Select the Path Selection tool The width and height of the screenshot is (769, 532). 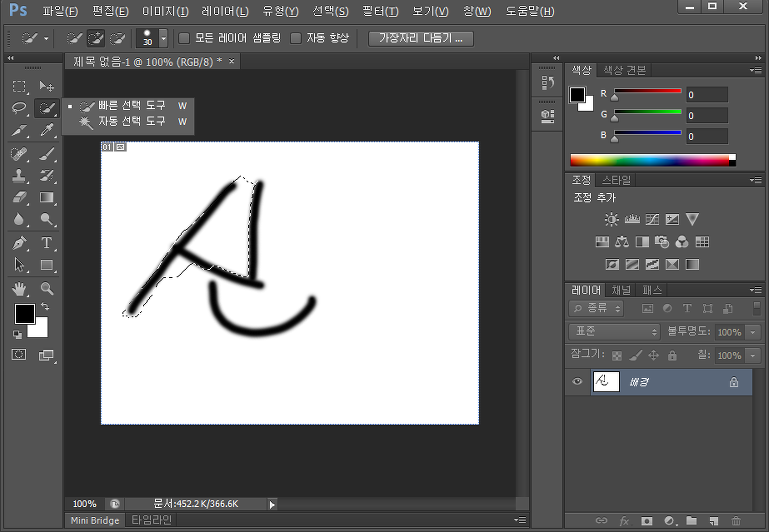point(19,265)
